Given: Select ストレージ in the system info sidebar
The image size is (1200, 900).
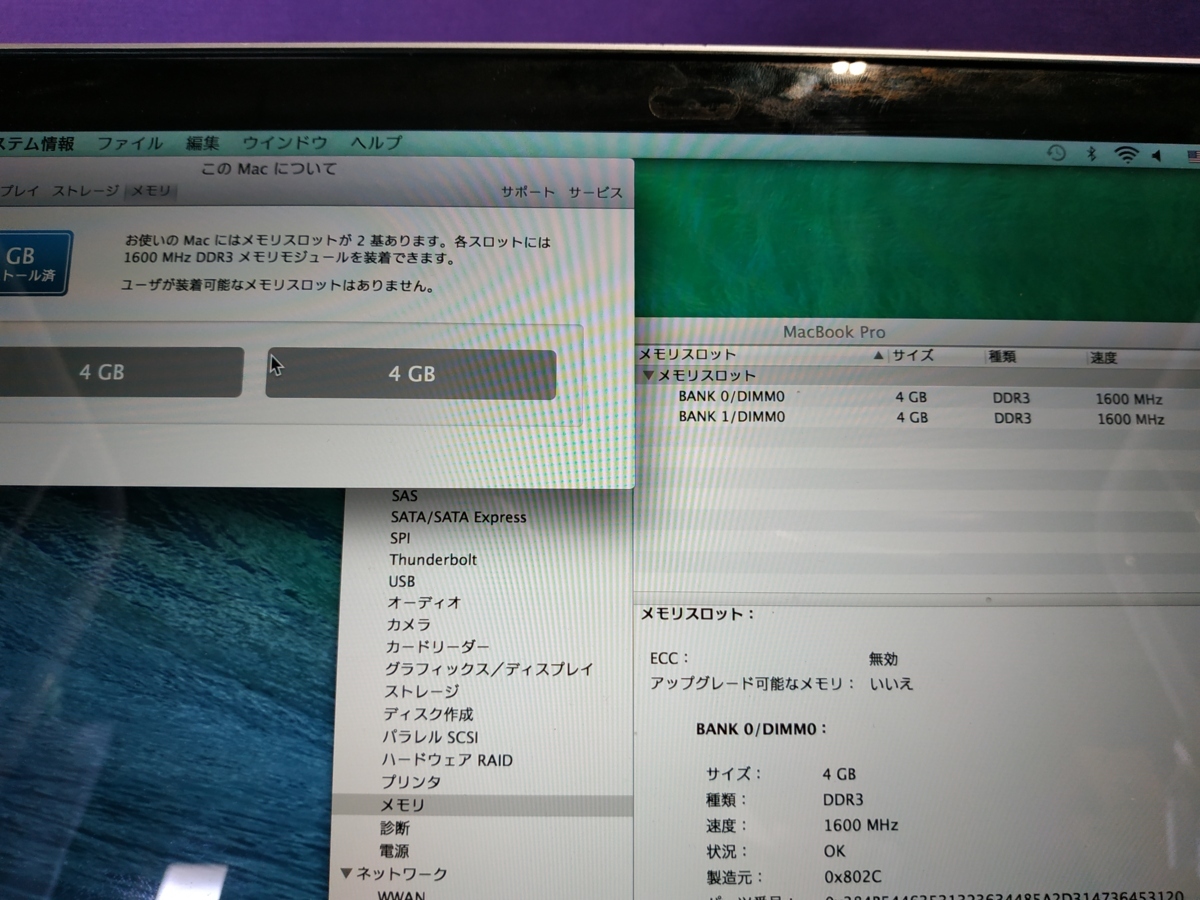Looking at the screenshot, I should (422, 691).
